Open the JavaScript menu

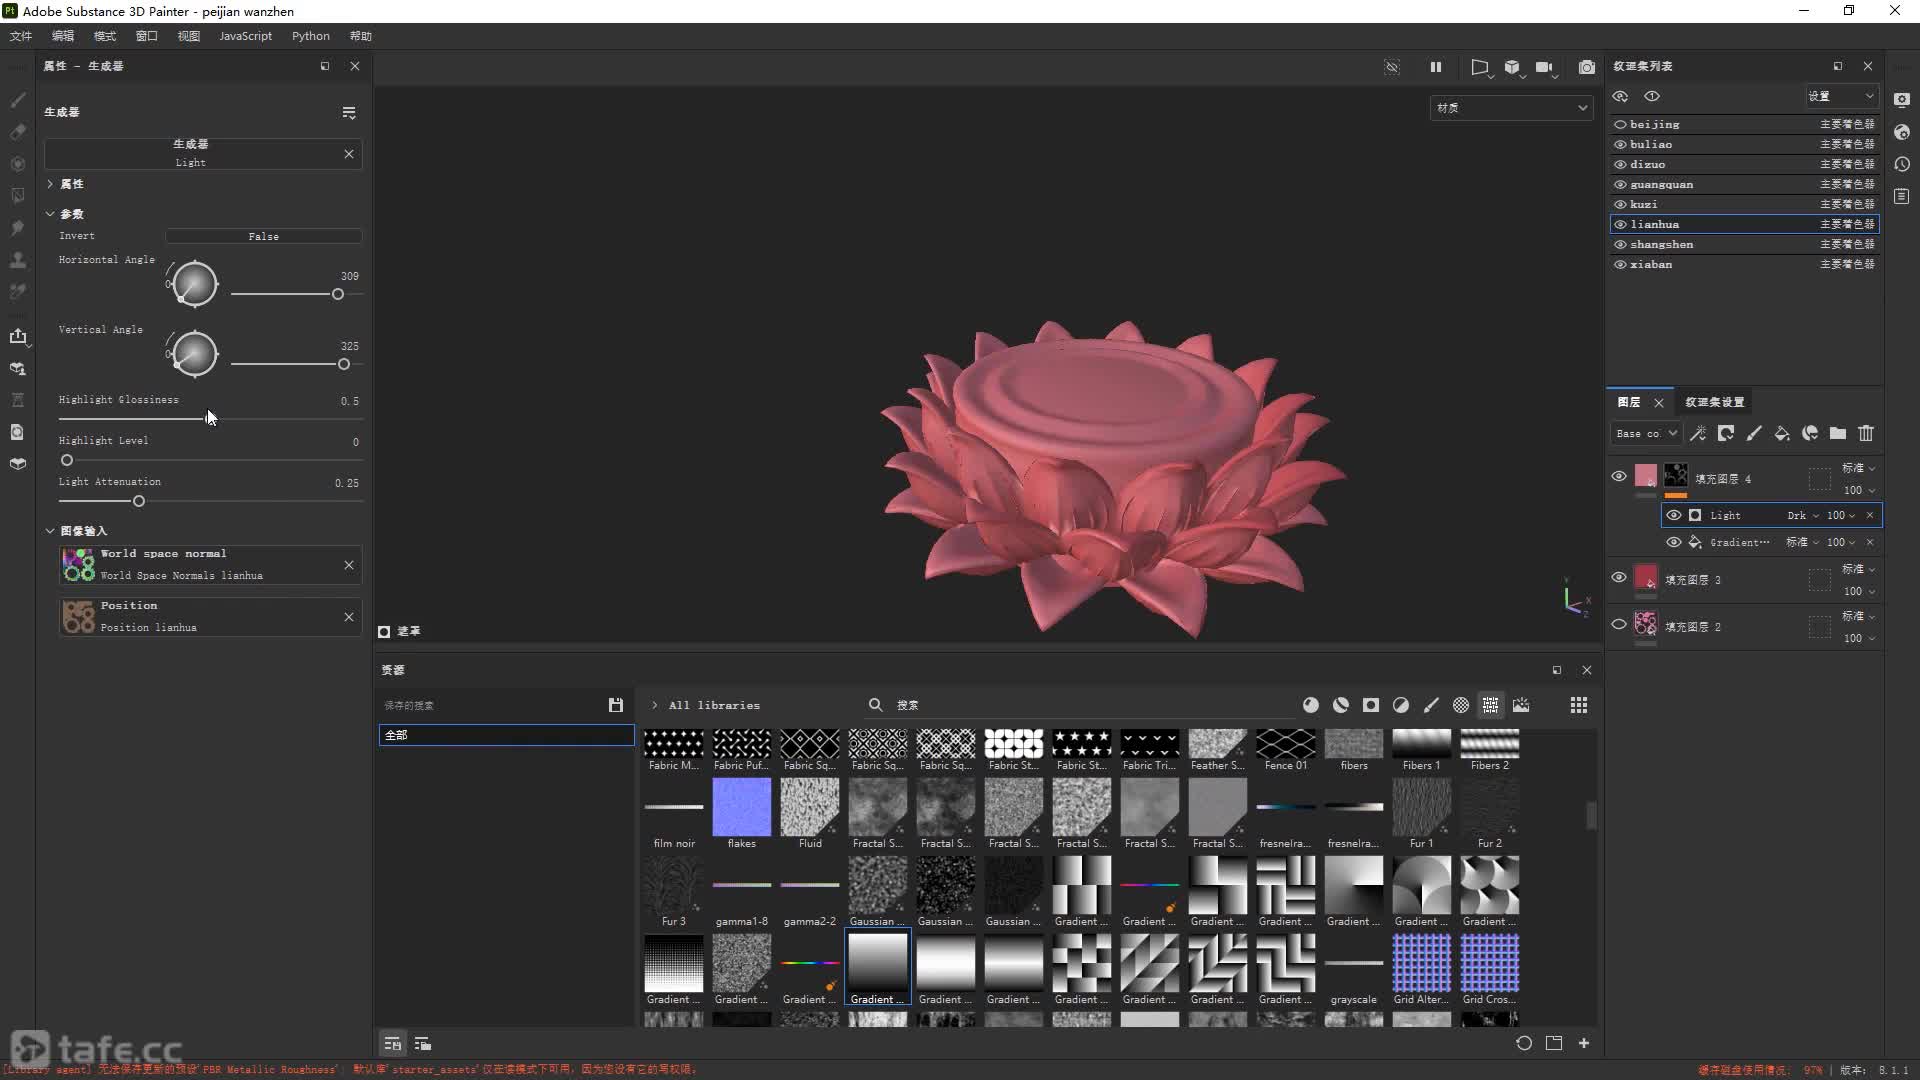coord(245,36)
